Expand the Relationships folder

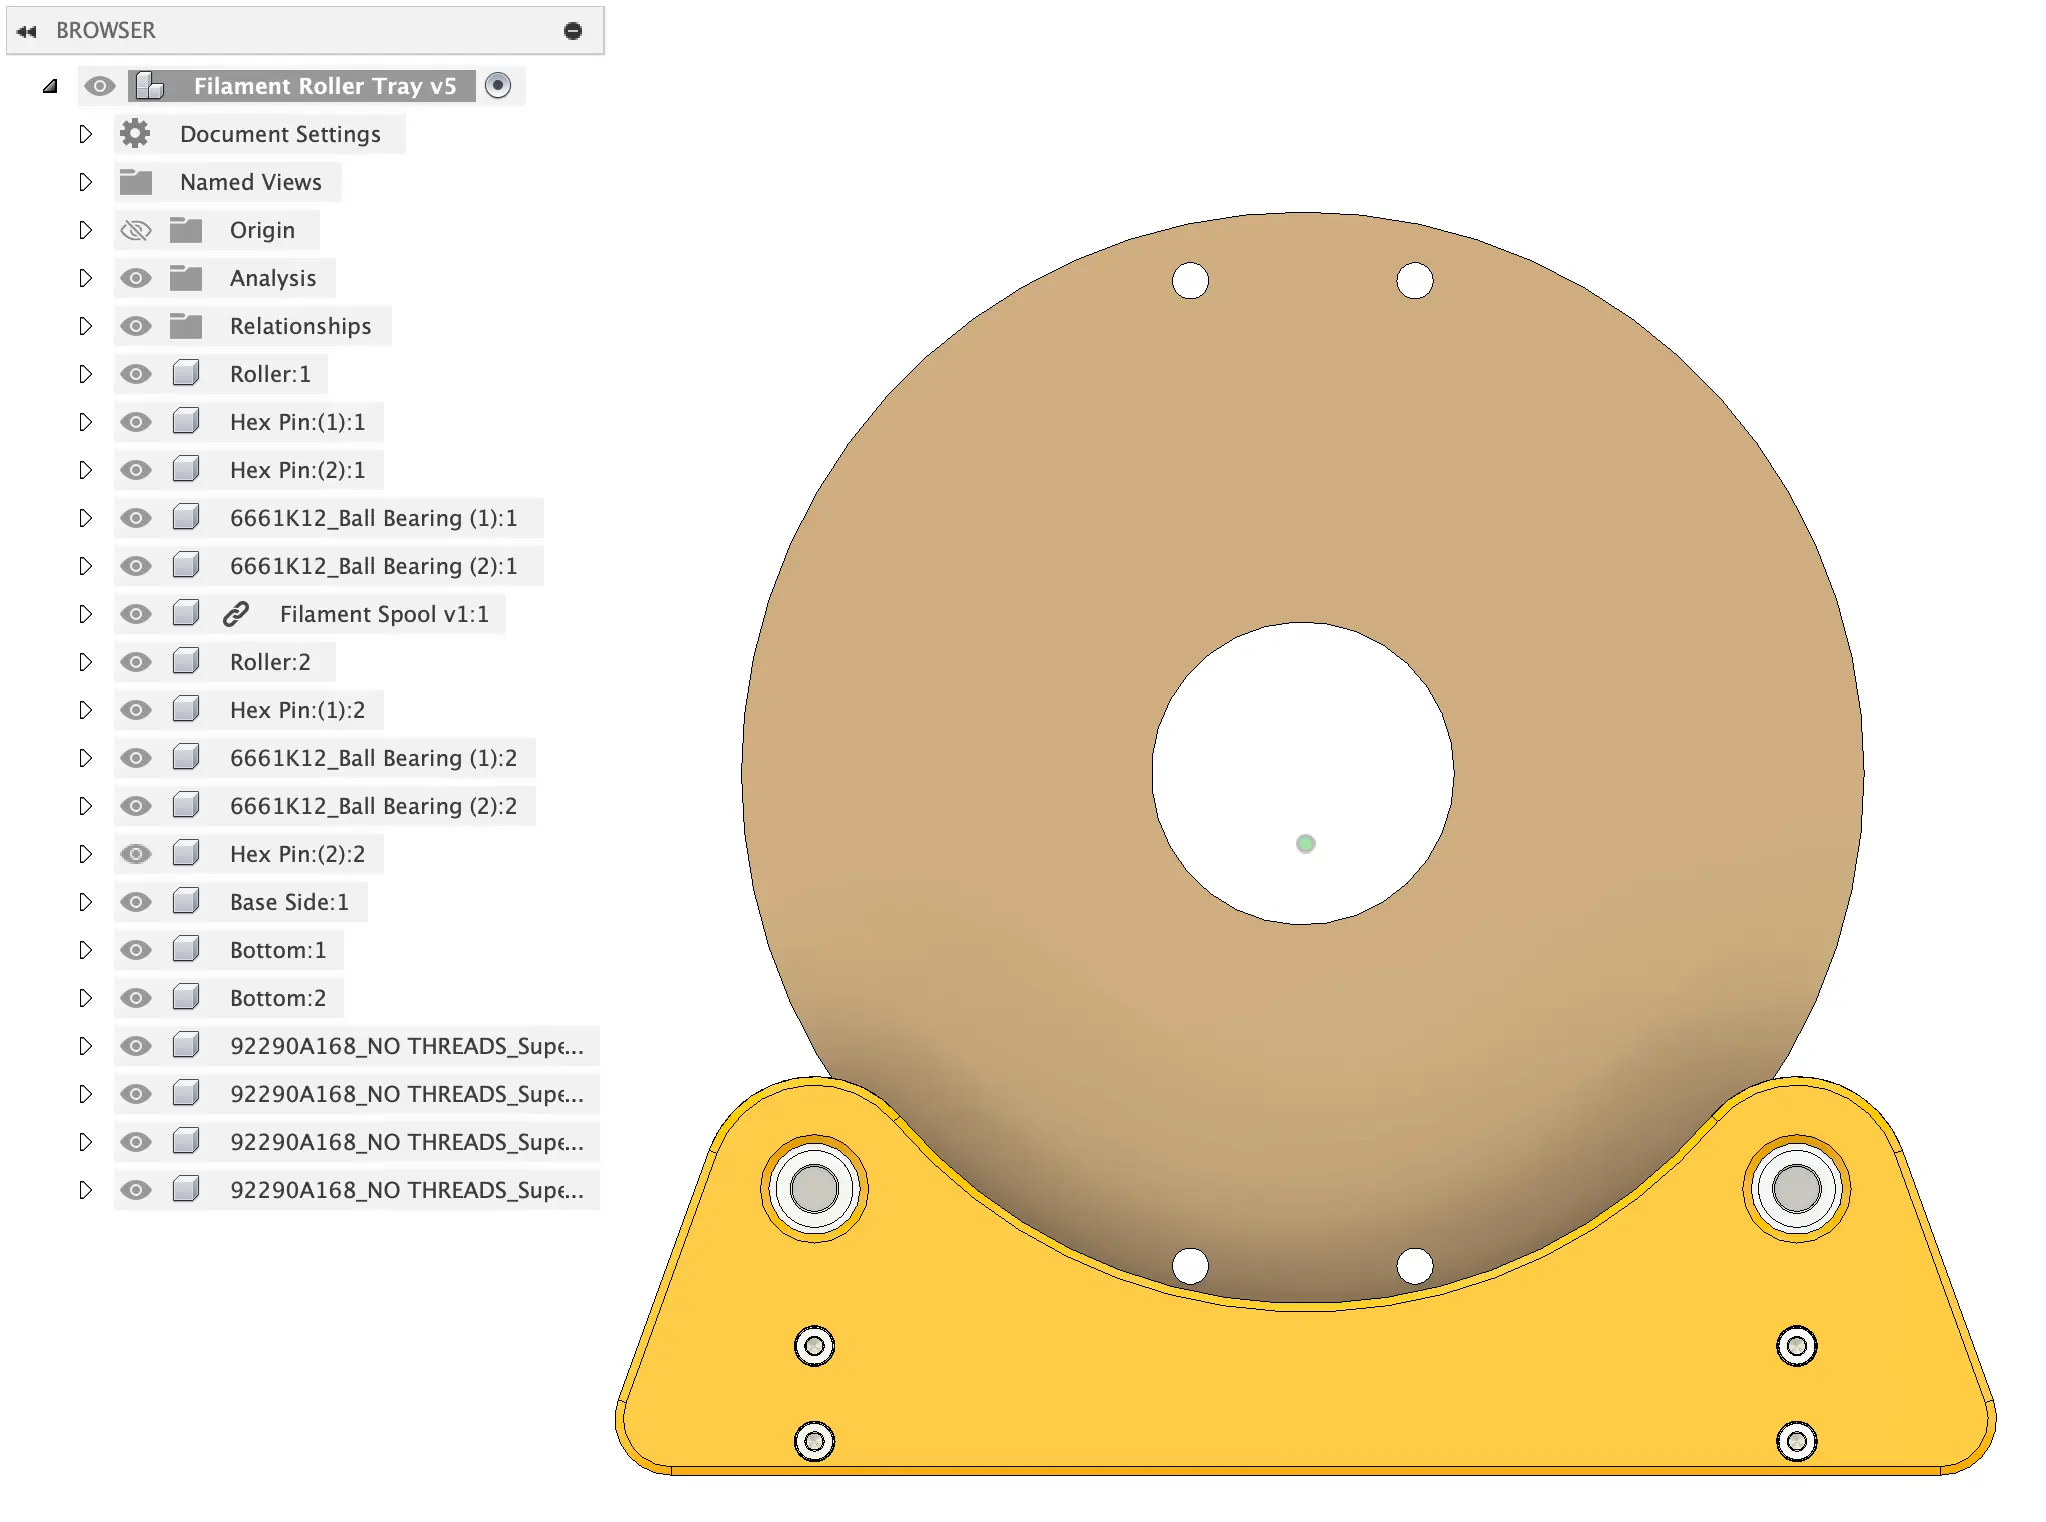coord(85,326)
